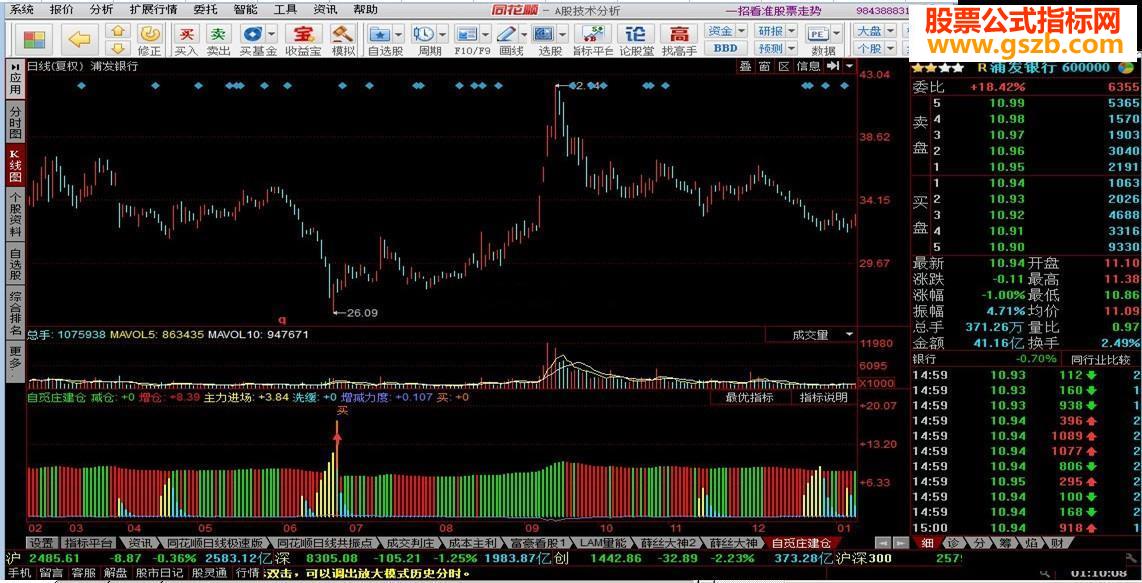Screen dimensions: 1142x583
Task: Click the 信息 button above chart
Action: pyautogui.click(x=808, y=66)
